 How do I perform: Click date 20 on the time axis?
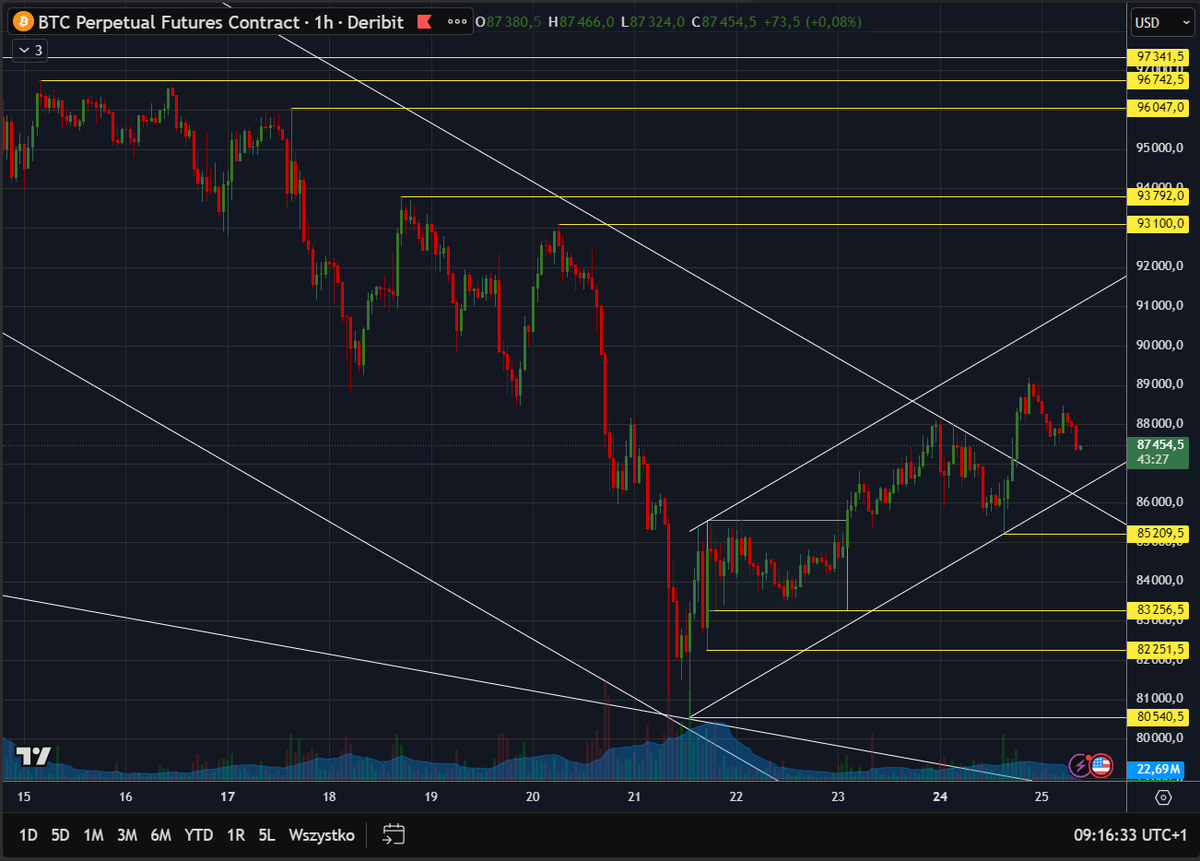532,797
